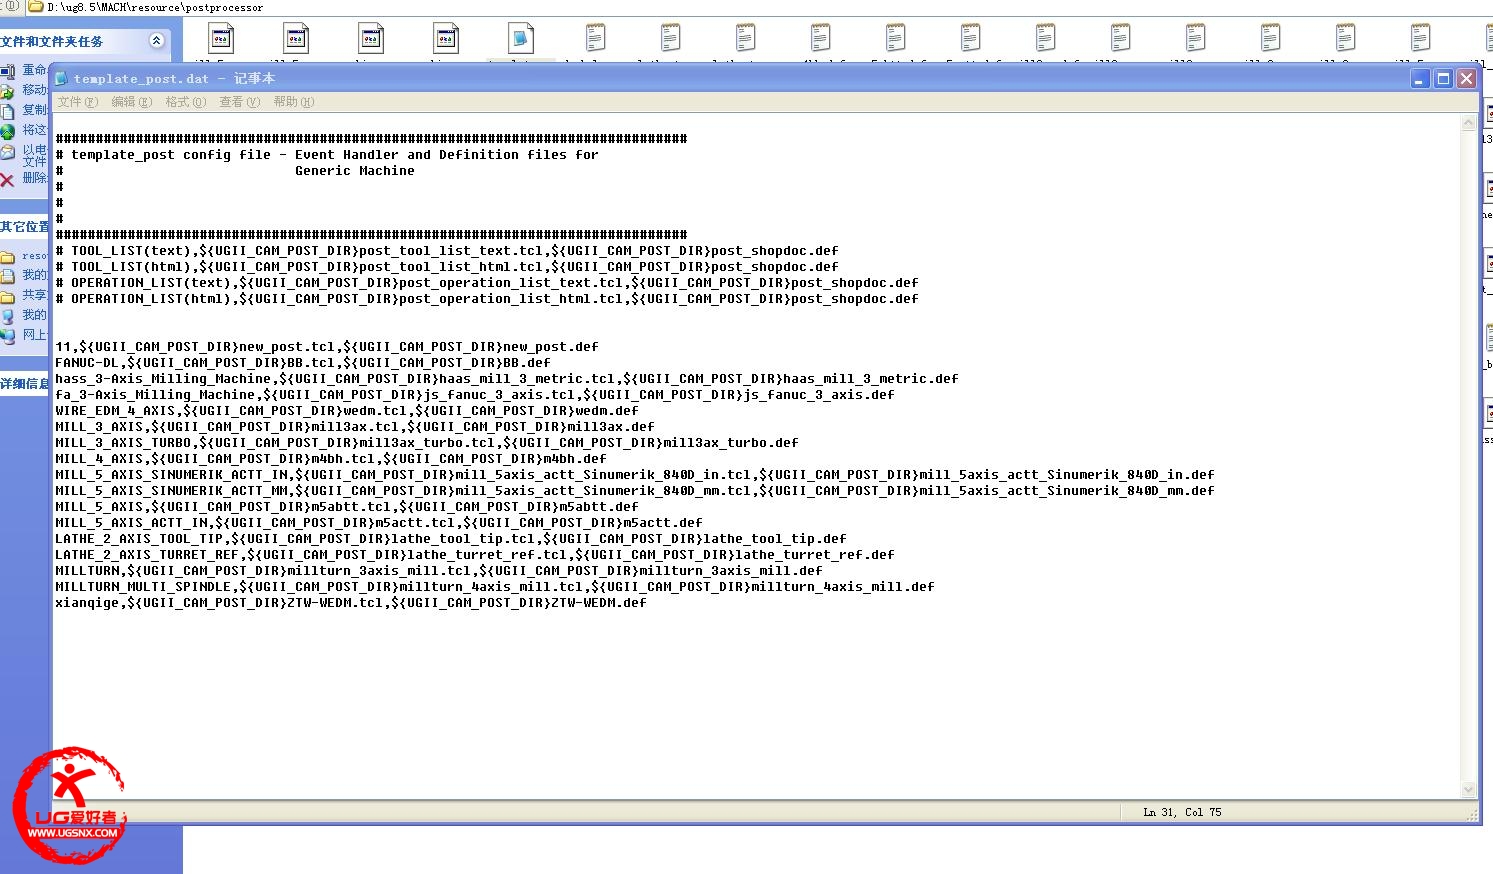Click the copy file (复制) task icon
The image size is (1493, 874).
click(x=8, y=110)
